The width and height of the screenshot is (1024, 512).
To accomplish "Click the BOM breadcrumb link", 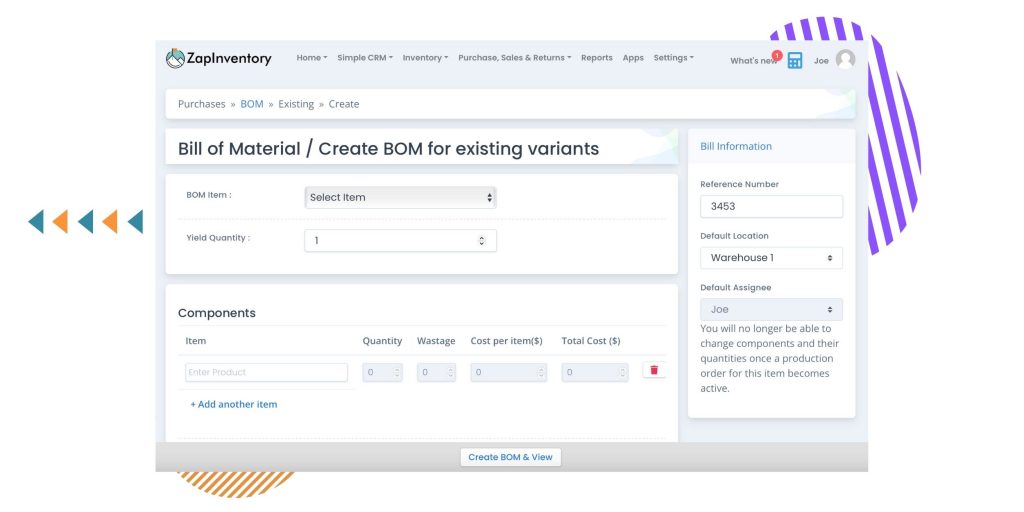I will pyautogui.click(x=251, y=104).
